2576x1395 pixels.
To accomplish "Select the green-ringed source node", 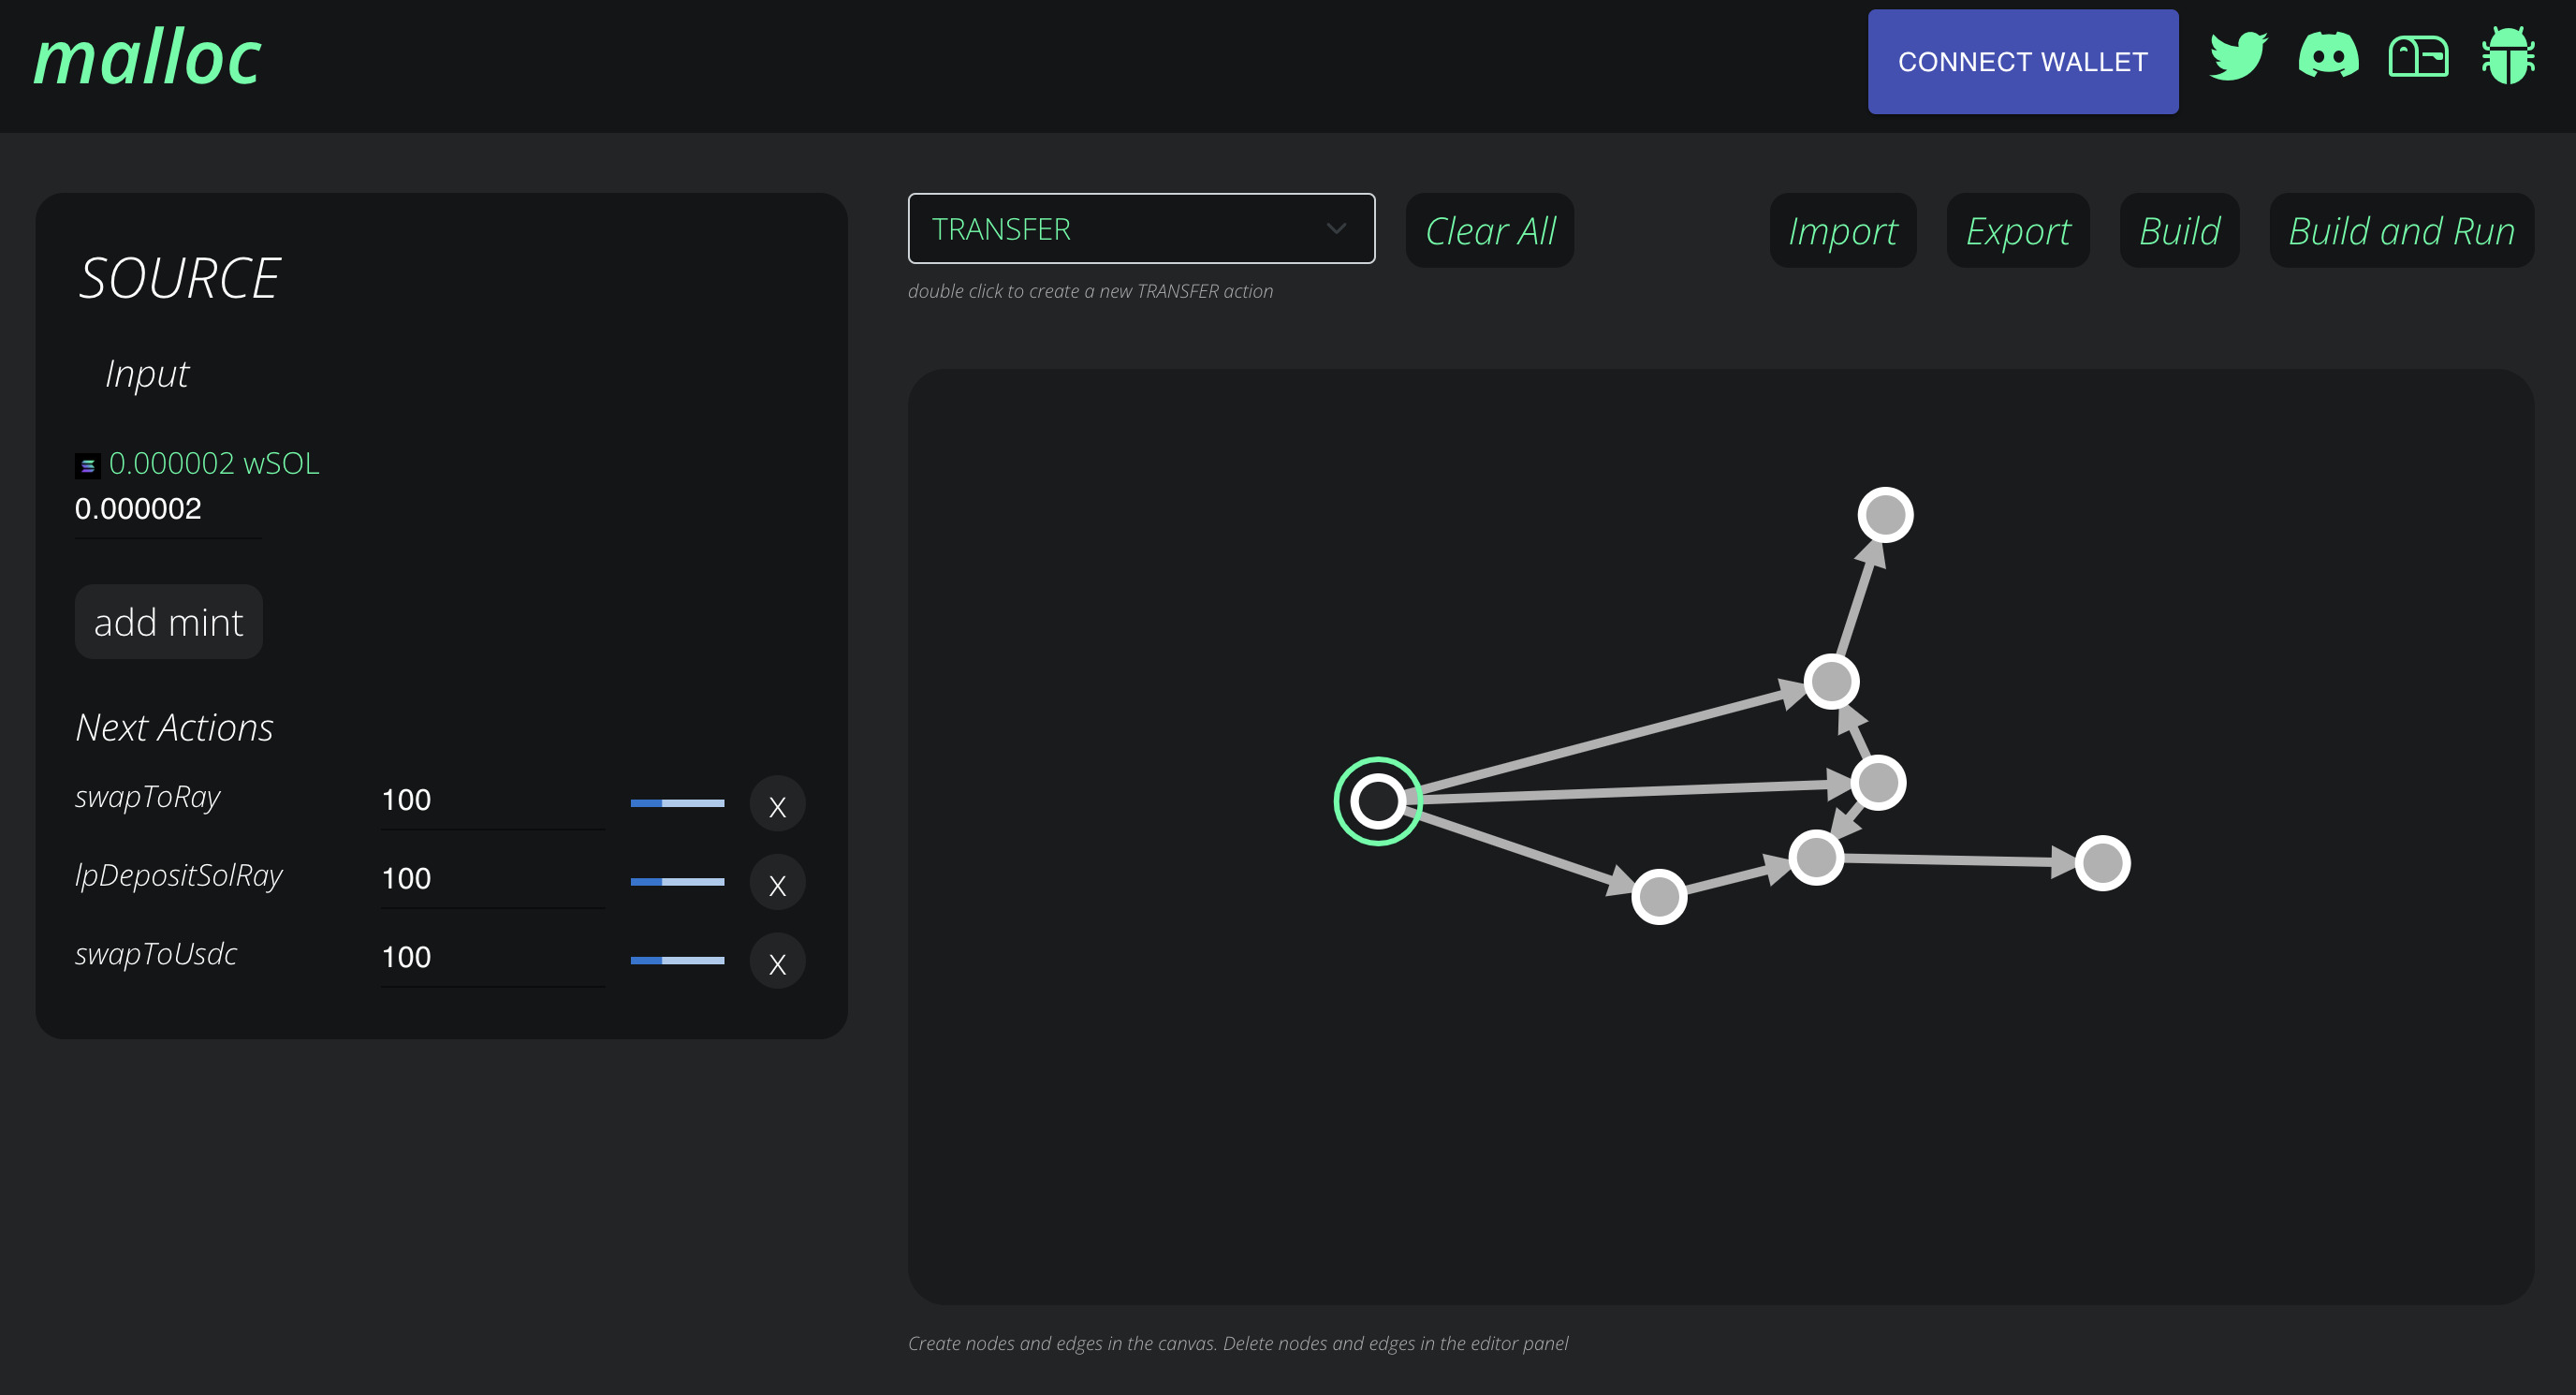I will (x=1378, y=802).
